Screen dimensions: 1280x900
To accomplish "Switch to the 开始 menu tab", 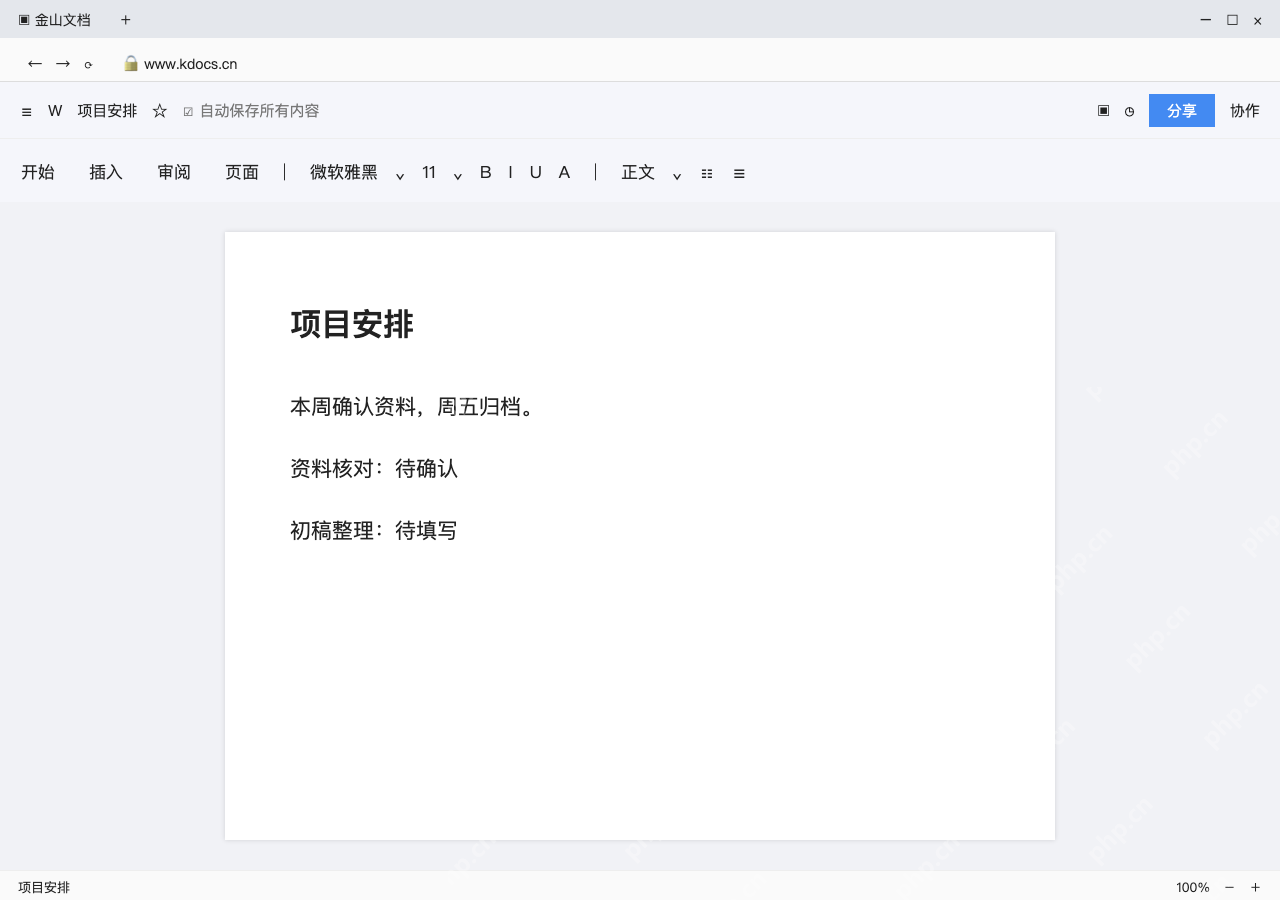I will pyautogui.click(x=38, y=172).
